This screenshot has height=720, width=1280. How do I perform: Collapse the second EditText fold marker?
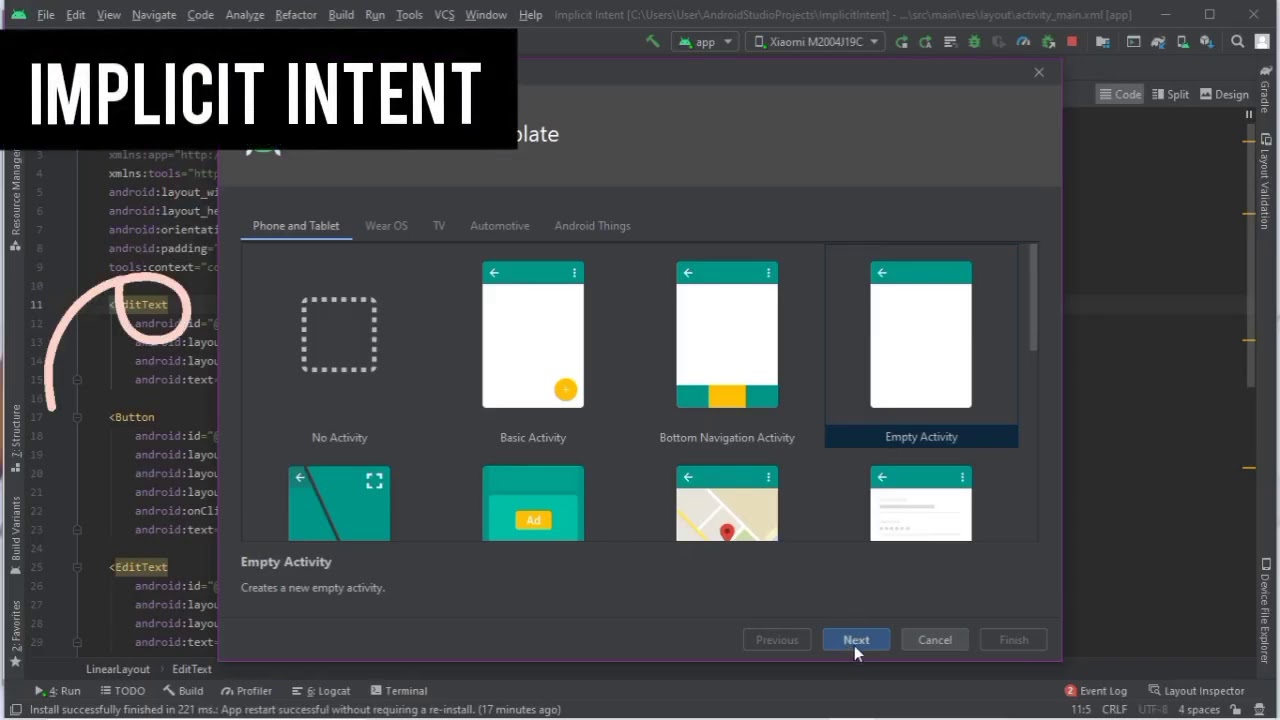[x=77, y=567]
